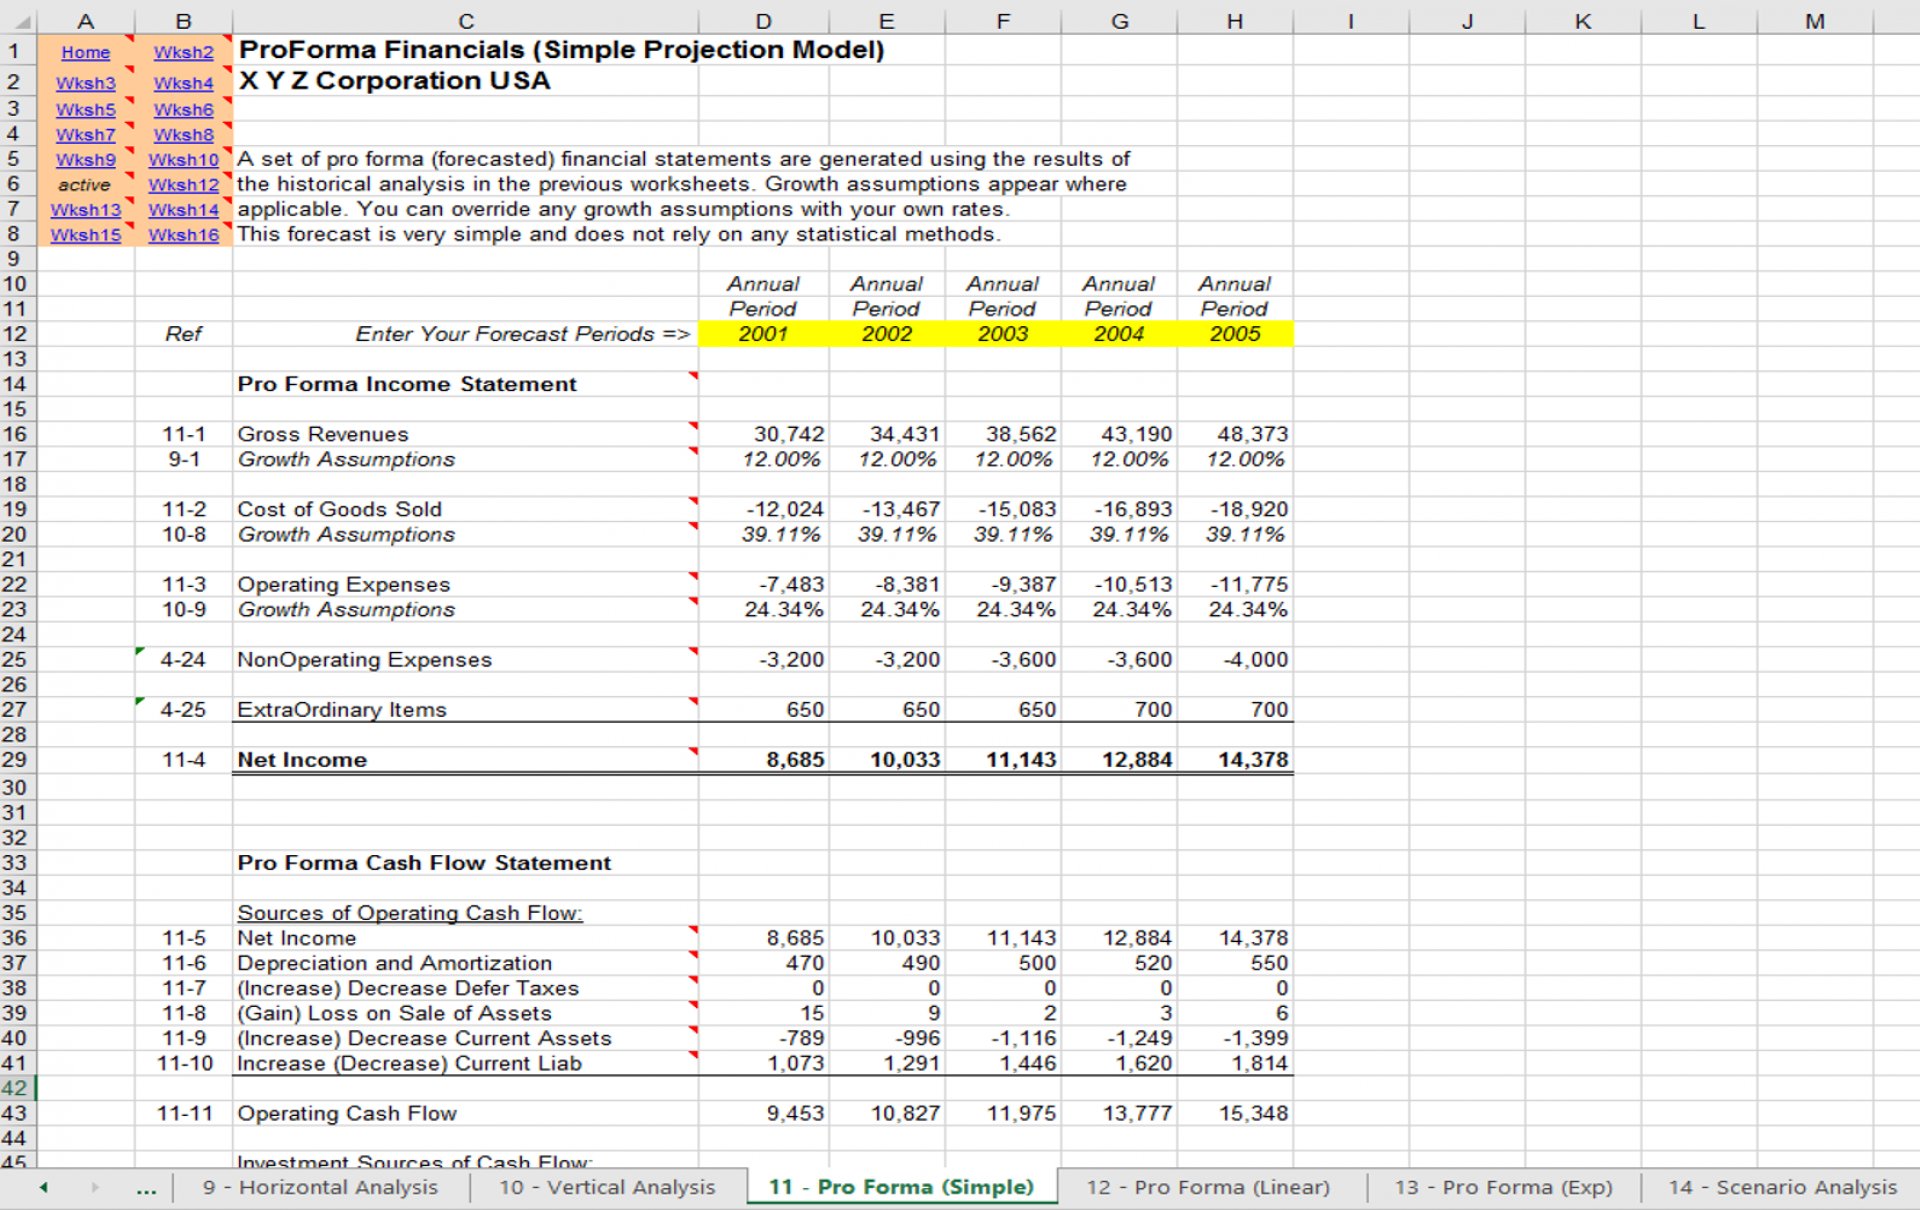This screenshot has height=1210, width=1920.
Task: Go to the Wksh16 link
Action: pyautogui.click(x=183, y=235)
